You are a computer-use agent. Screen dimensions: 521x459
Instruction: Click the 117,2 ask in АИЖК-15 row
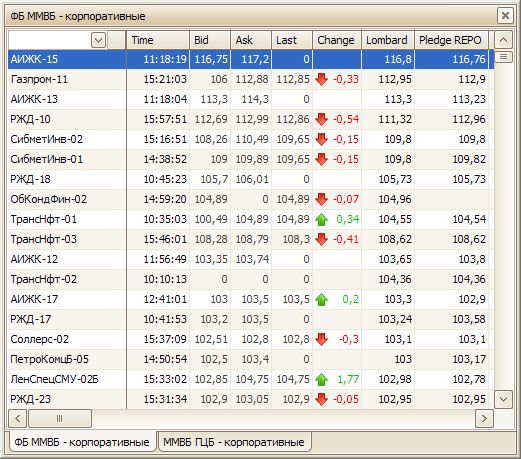pos(255,59)
